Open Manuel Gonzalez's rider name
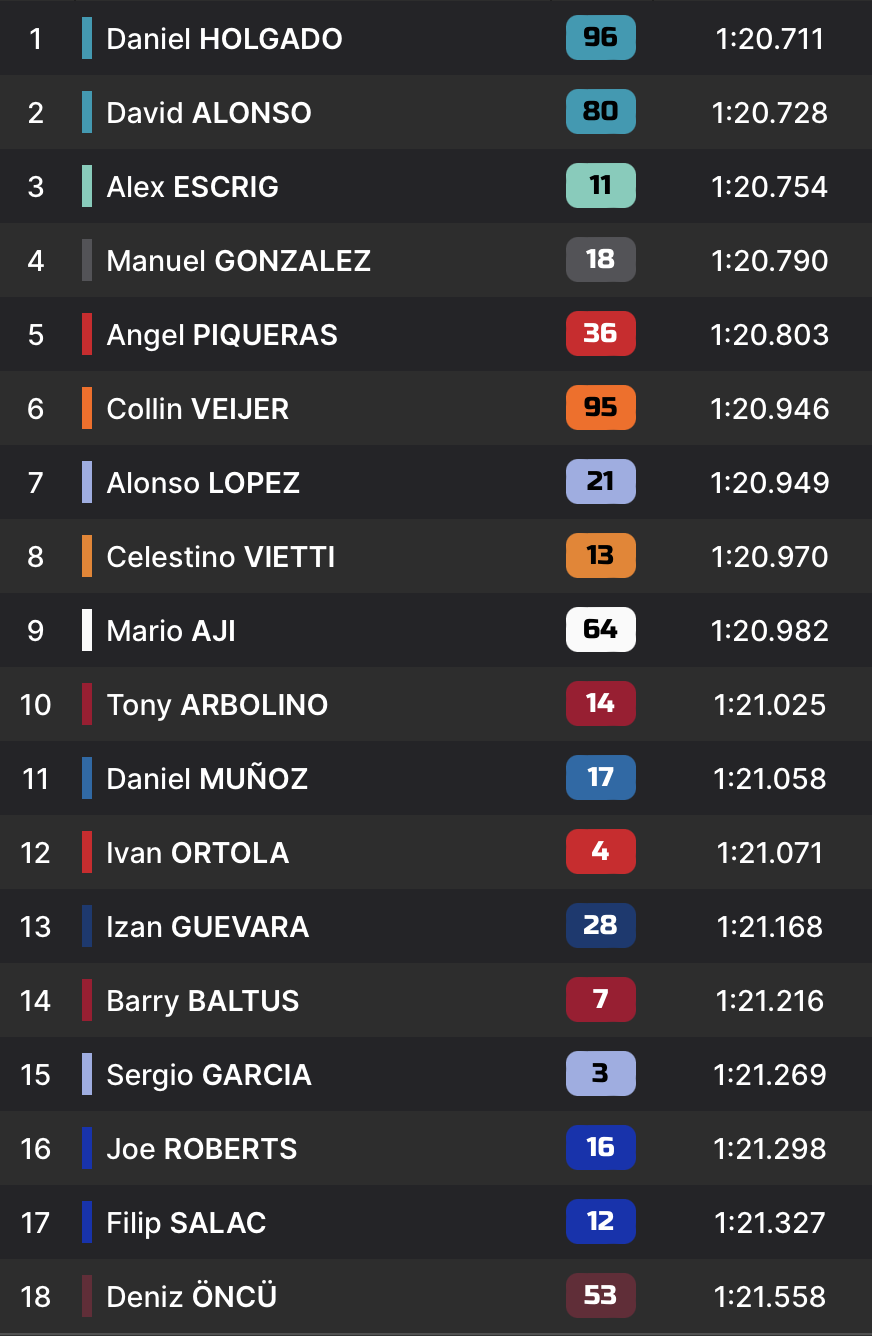This screenshot has height=1336, width=872. (x=238, y=261)
